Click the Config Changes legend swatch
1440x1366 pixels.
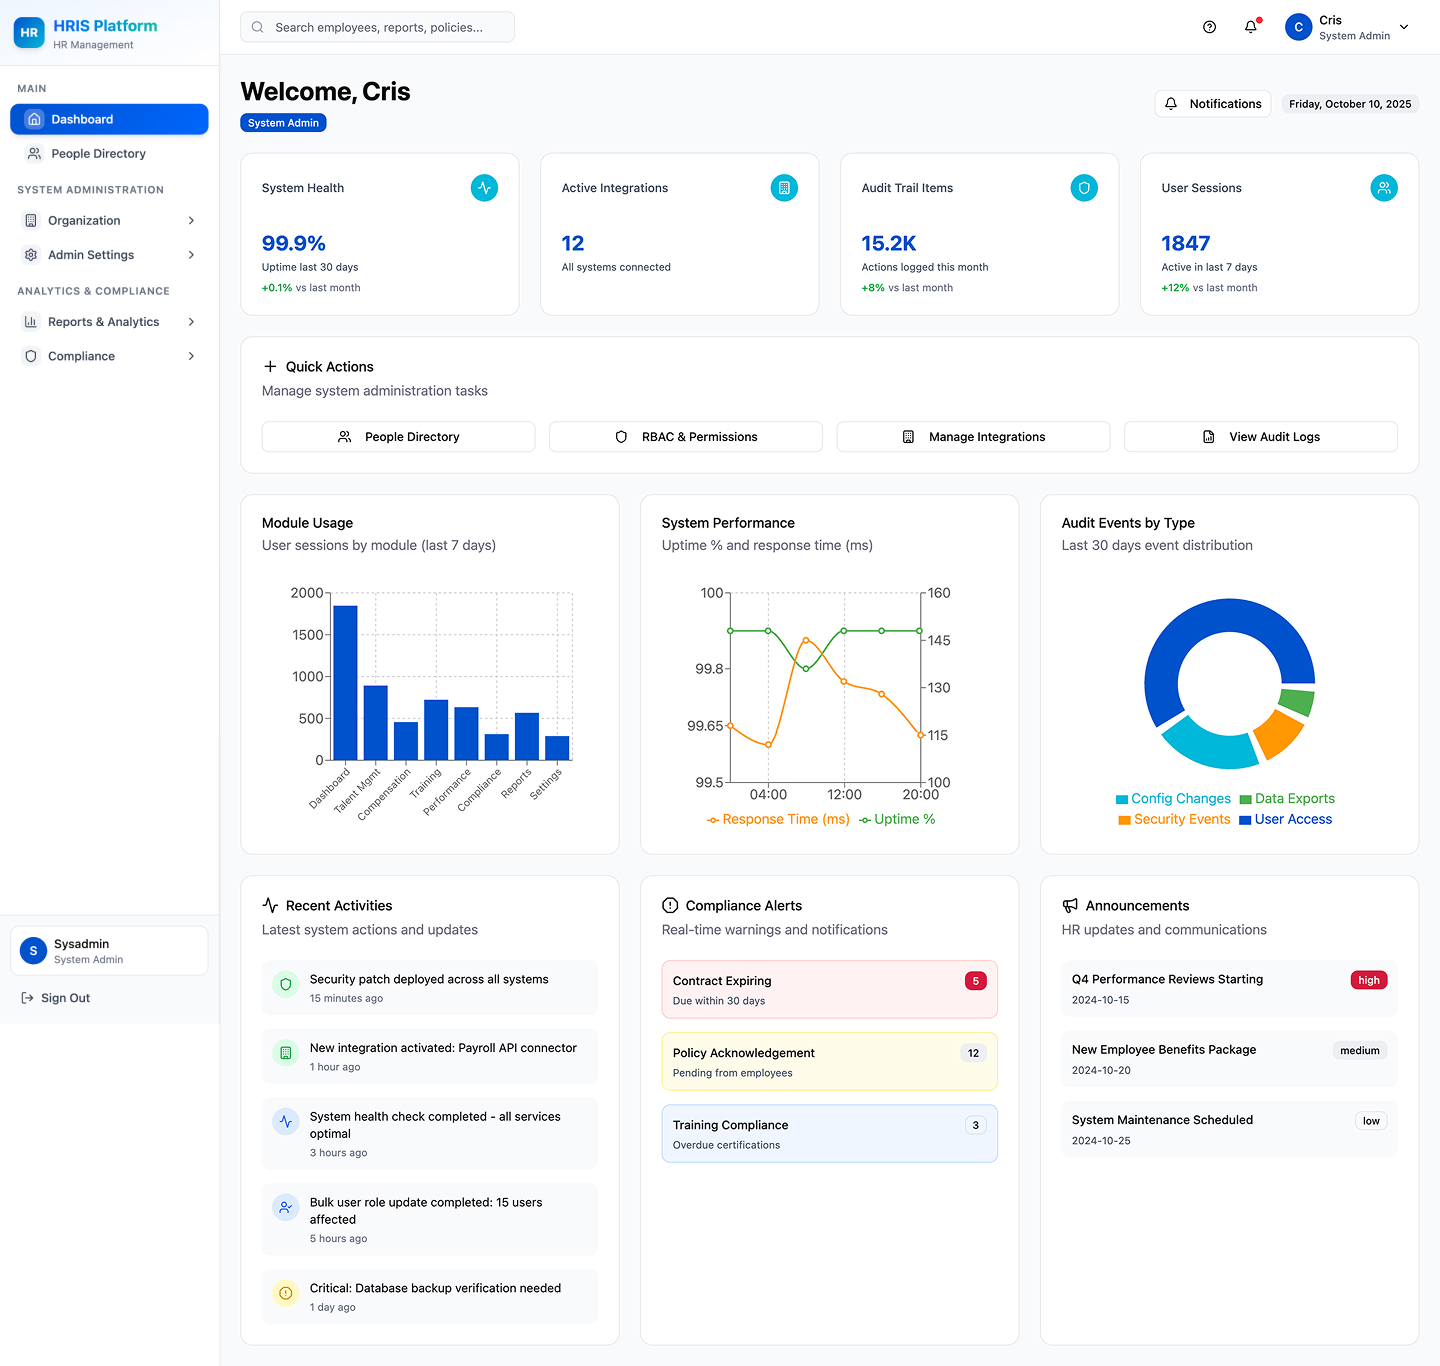pyautogui.click(x=1122, y=800)
